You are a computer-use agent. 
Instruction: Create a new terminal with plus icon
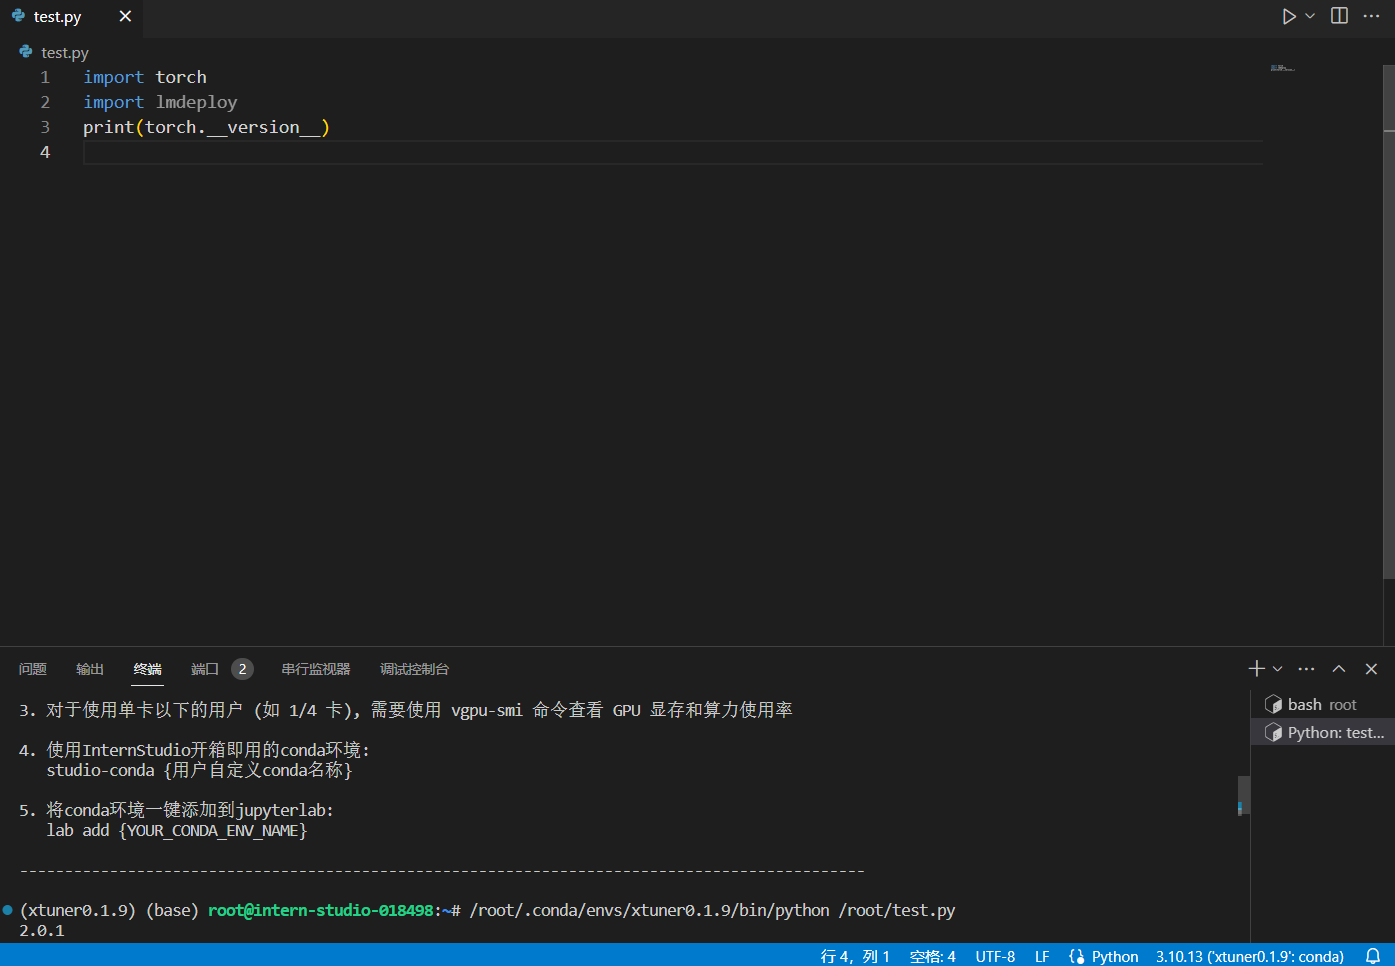coord(1256,669)
